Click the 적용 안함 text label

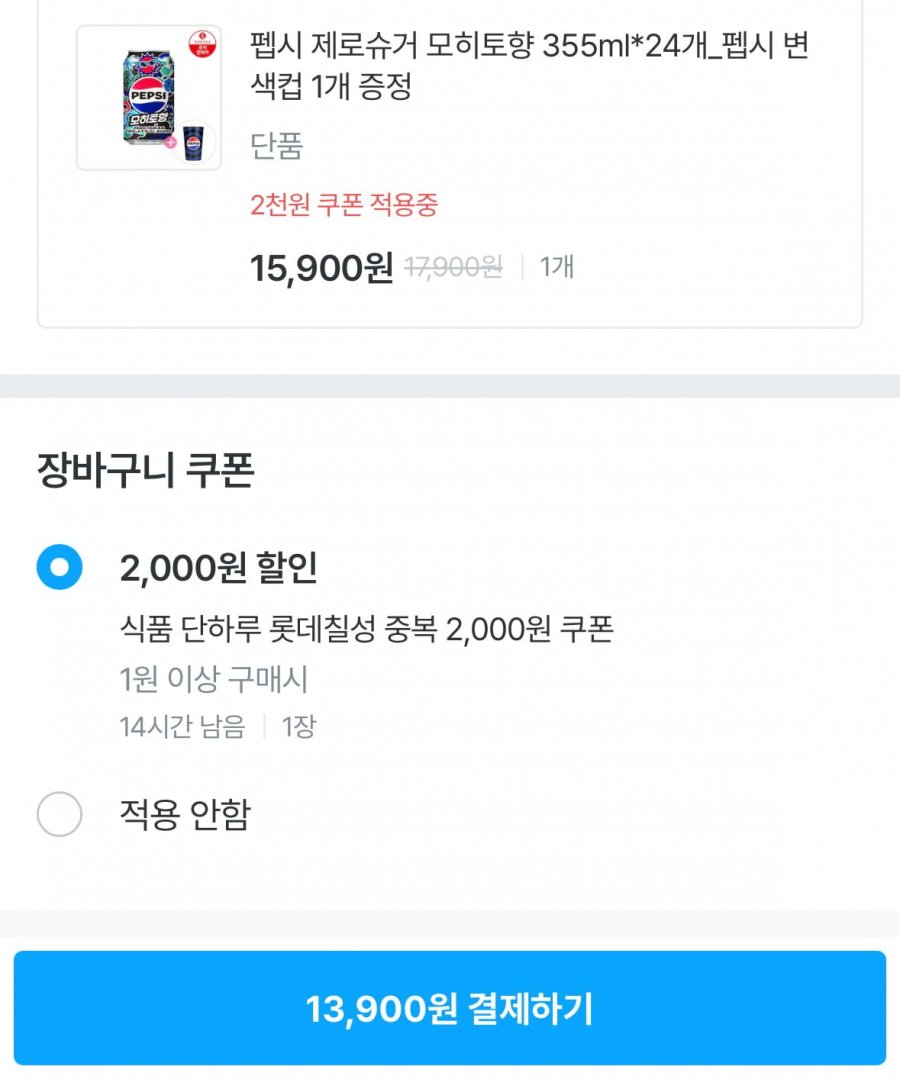184,814
